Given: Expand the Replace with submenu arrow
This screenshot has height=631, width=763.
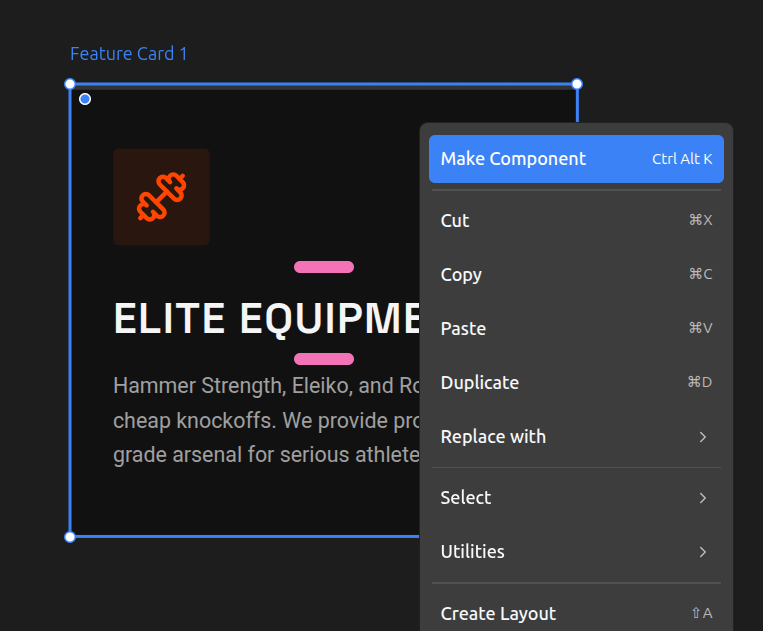Looking at the screenshot, I should [703, 437].
